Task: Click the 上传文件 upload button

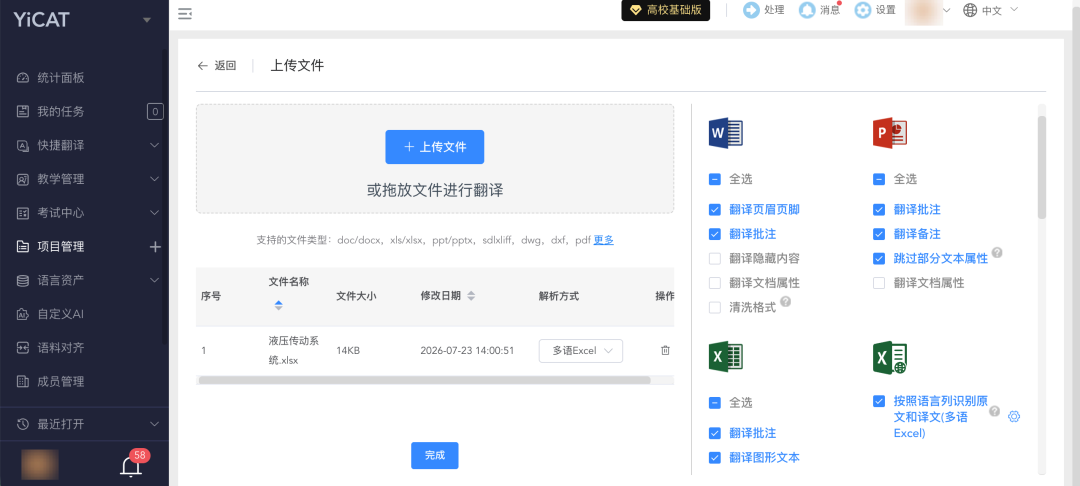Action: click(x=435, y=147)
